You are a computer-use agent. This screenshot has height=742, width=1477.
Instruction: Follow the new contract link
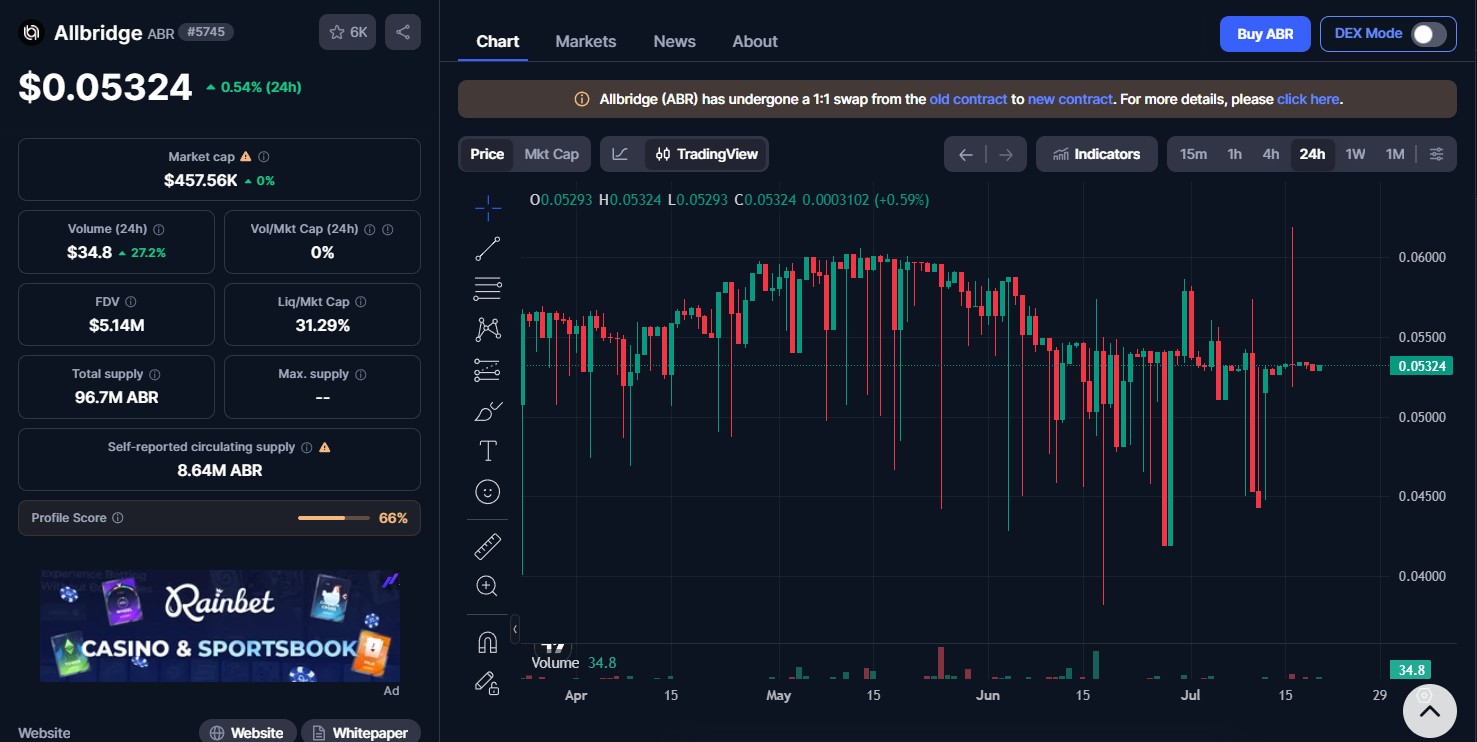point(1070,100)
